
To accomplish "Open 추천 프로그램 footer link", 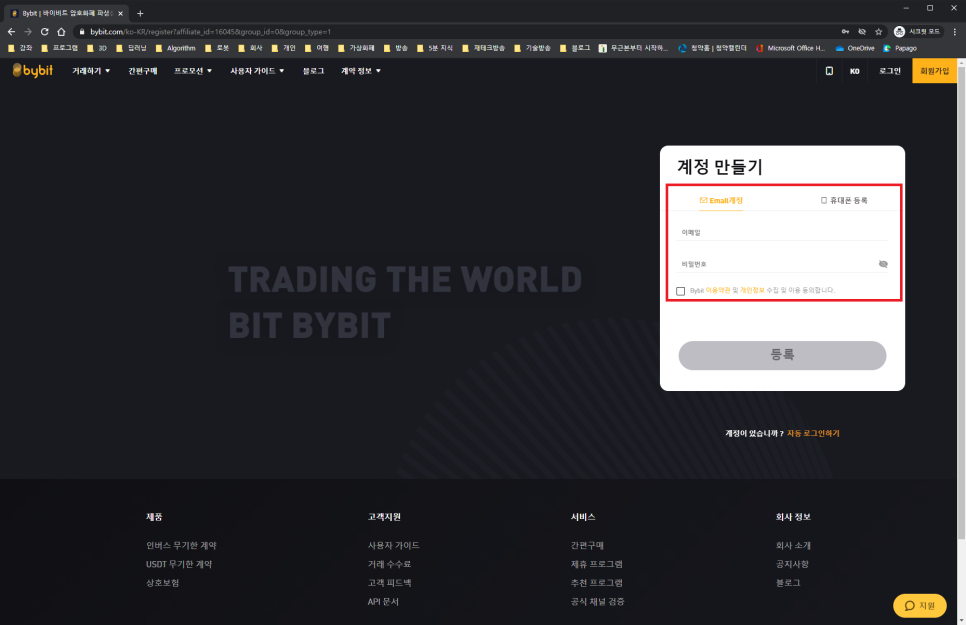I will (596, 582).
